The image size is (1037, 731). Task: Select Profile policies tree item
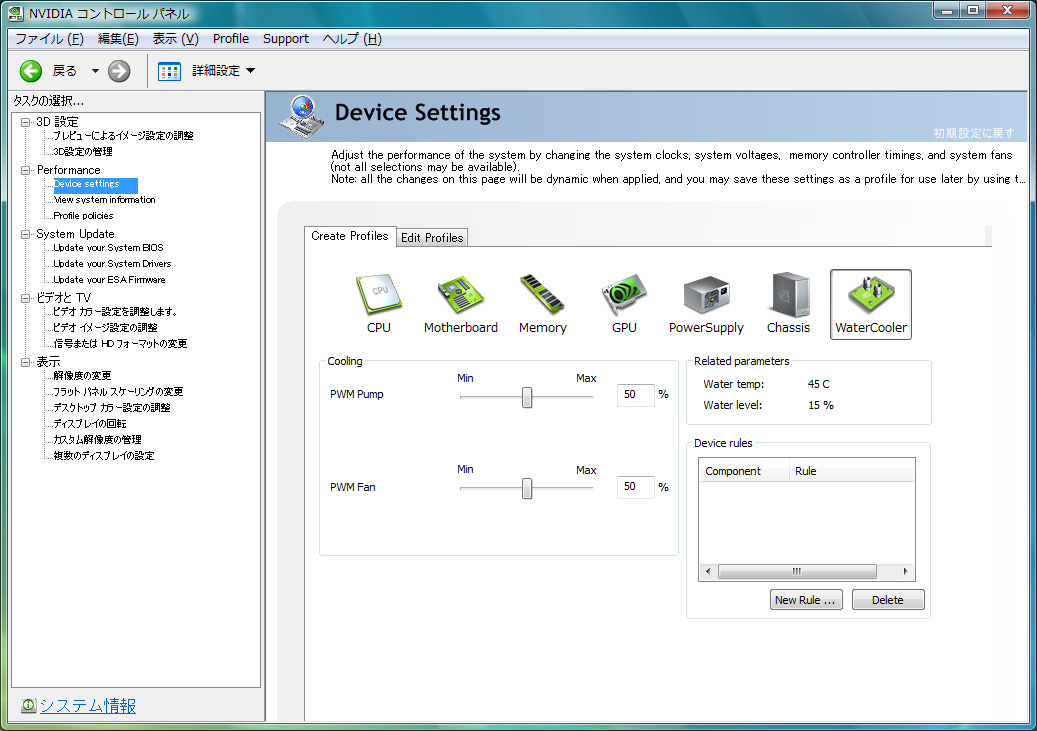click(x=83, y=216)
